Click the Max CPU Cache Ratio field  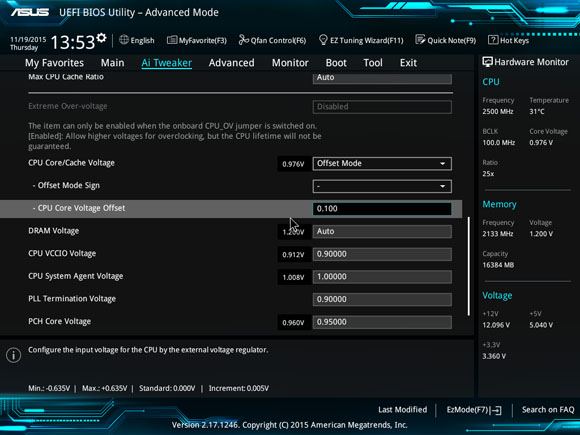(382, 78)
